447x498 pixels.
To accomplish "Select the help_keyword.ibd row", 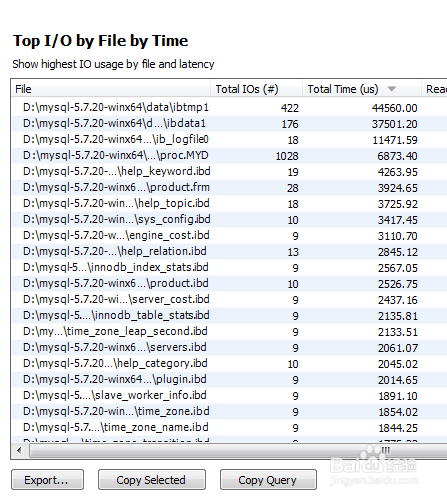I will [x=229, y=172].
